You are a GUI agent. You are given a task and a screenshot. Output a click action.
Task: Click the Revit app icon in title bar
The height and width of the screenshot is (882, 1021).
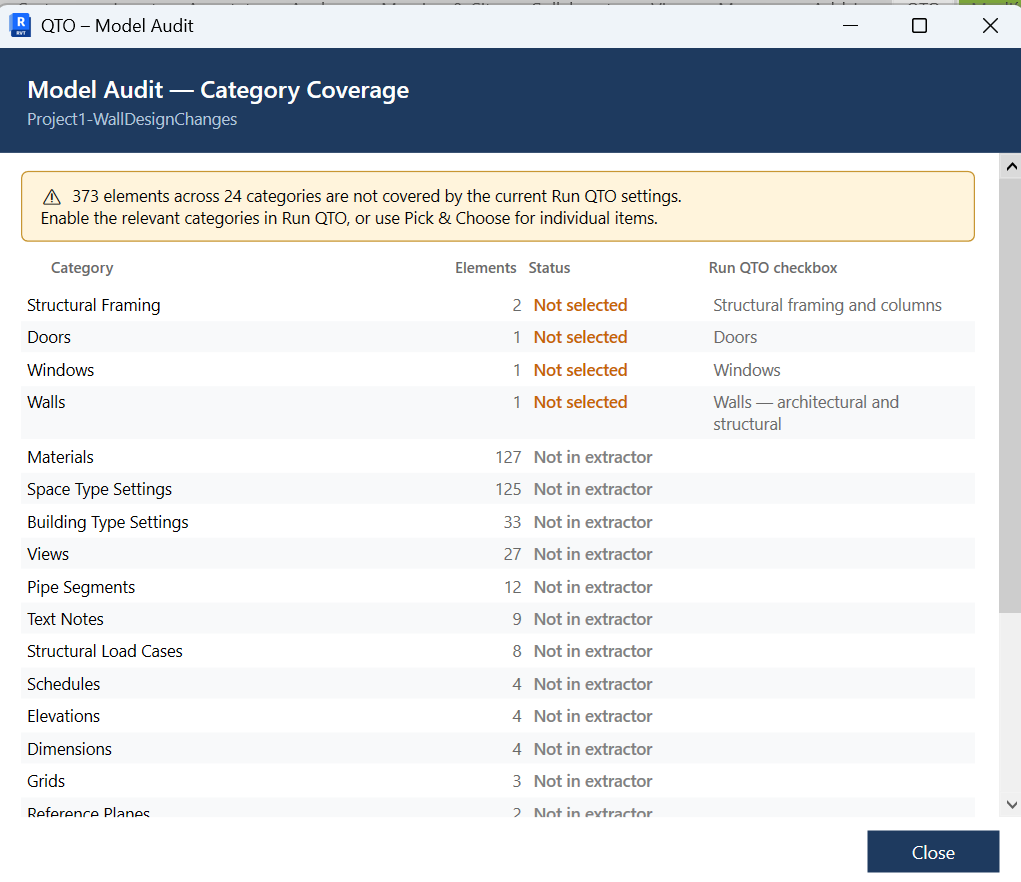tap(20, 25)
